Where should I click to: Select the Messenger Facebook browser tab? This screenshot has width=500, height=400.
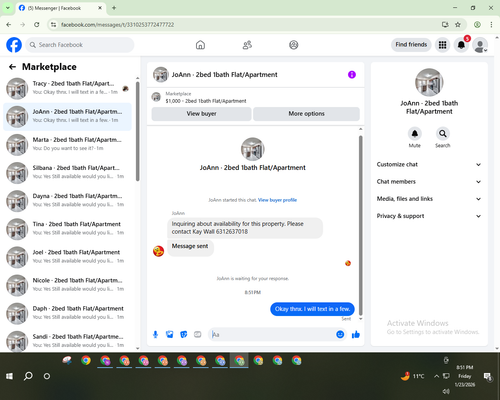[60, 8]
